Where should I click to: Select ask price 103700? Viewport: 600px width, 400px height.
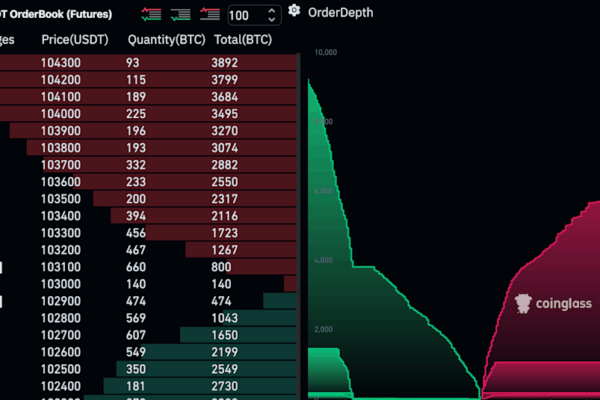pyautogui.click(x=61, y=165)
